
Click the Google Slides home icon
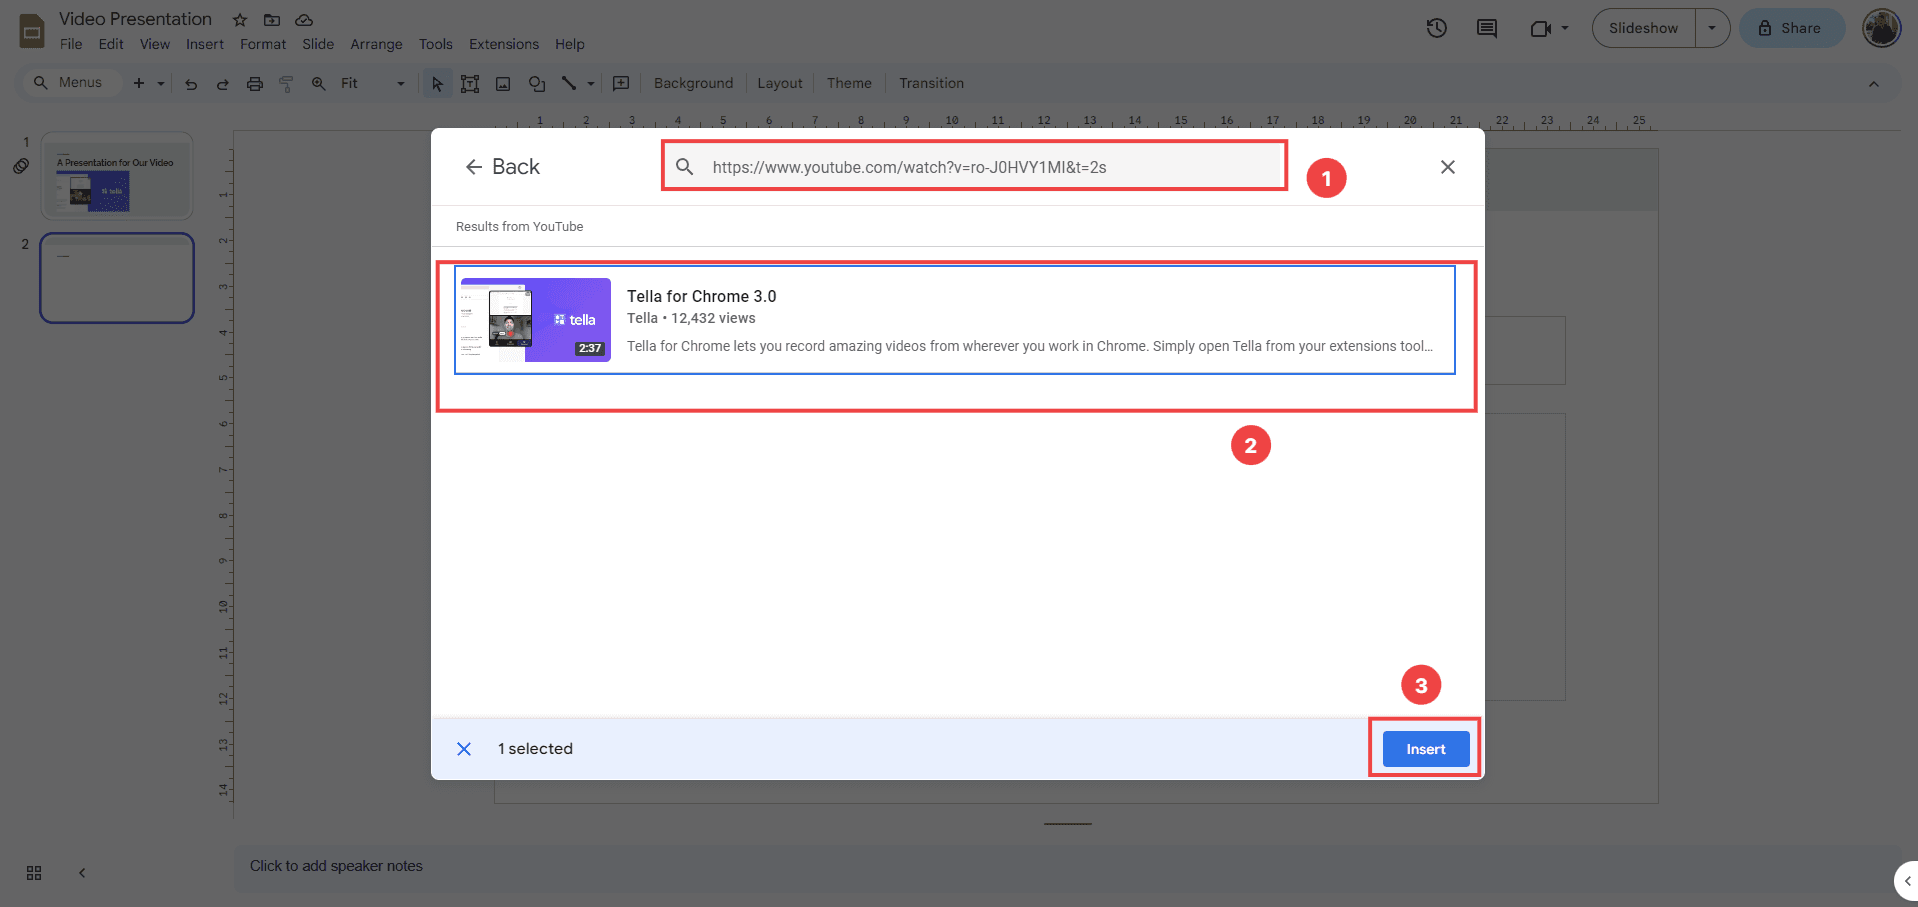[x=32, y=31]
